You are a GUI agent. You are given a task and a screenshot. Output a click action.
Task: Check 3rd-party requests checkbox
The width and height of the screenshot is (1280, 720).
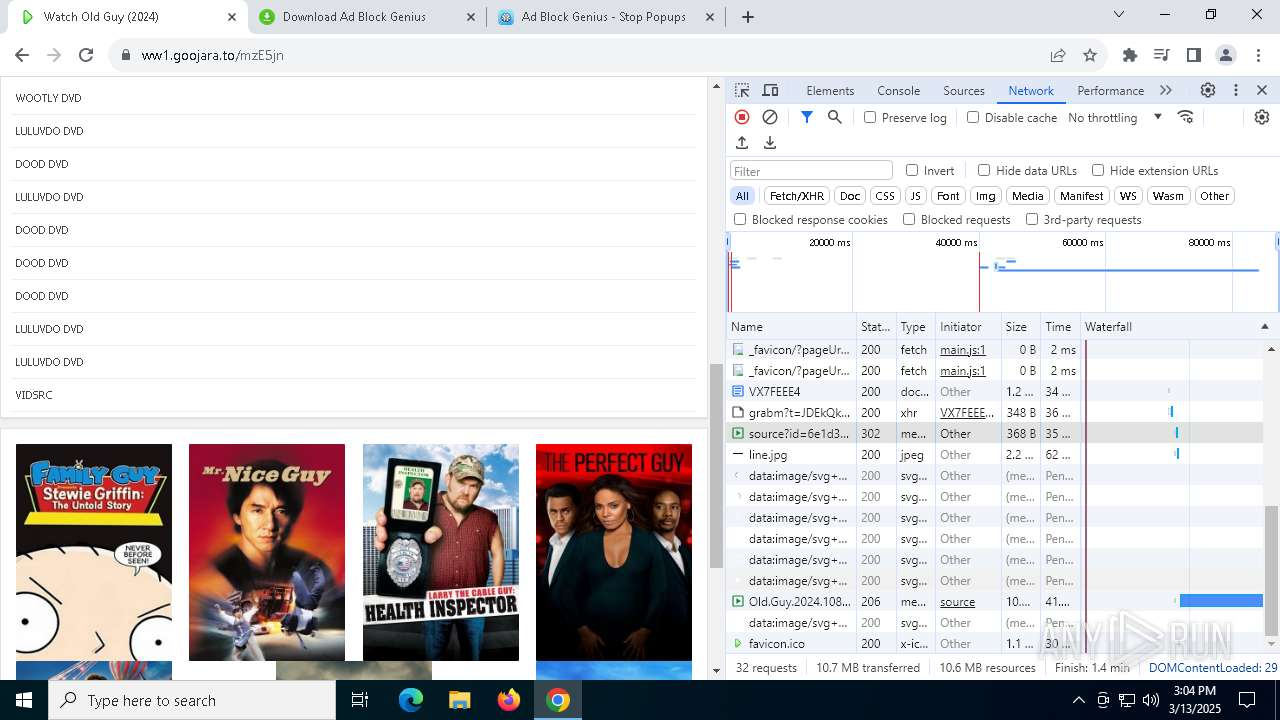tap(1032, 219)
